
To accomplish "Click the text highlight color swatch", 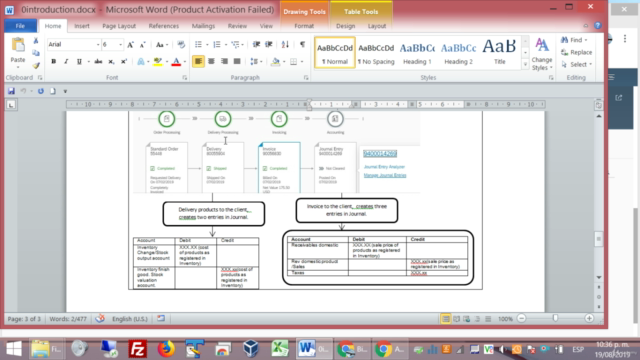I will click(158, 62).
